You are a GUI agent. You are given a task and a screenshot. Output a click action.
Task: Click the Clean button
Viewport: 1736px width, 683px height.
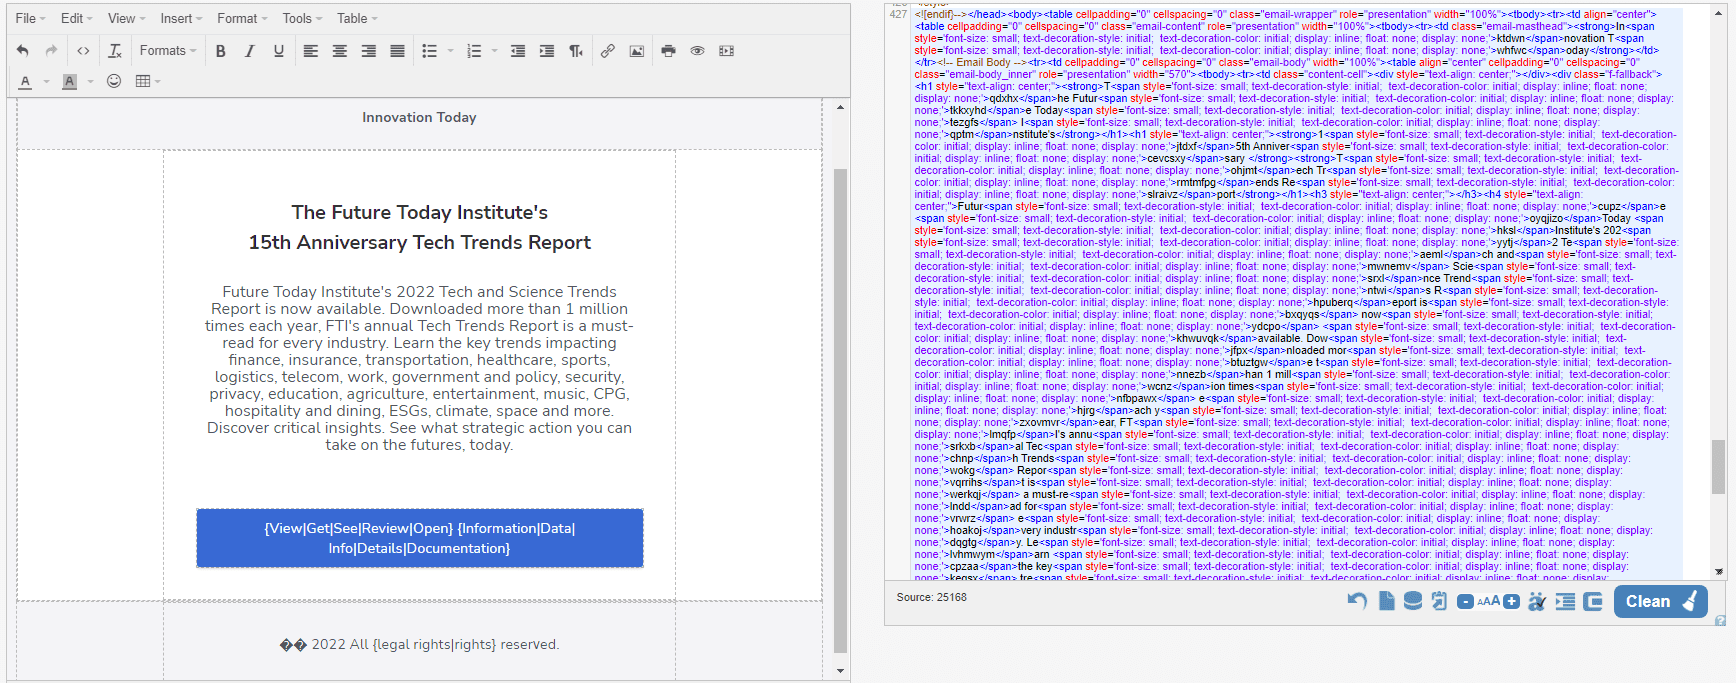(1660, 601)
